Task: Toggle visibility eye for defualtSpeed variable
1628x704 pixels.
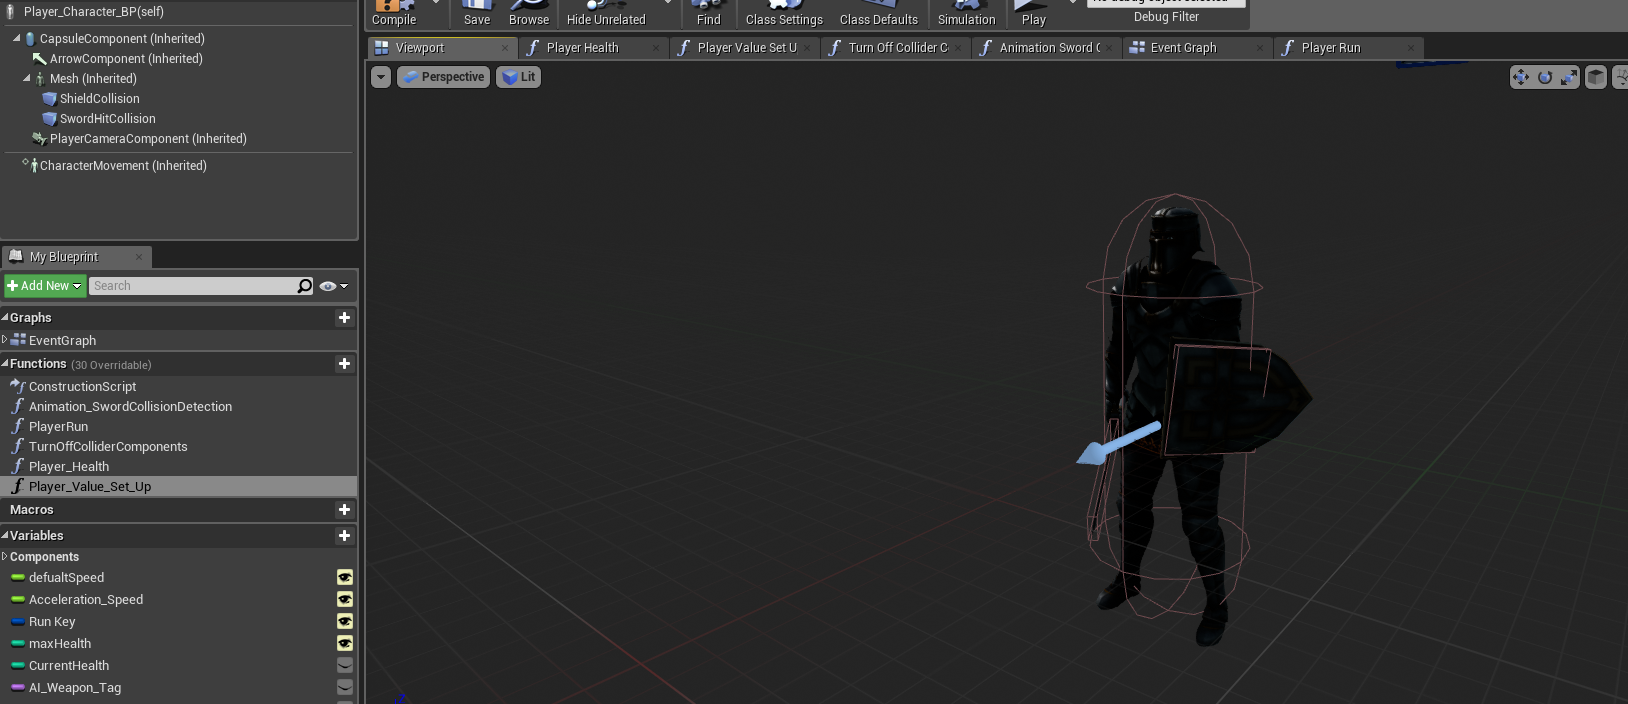Action: pos(344,578)
